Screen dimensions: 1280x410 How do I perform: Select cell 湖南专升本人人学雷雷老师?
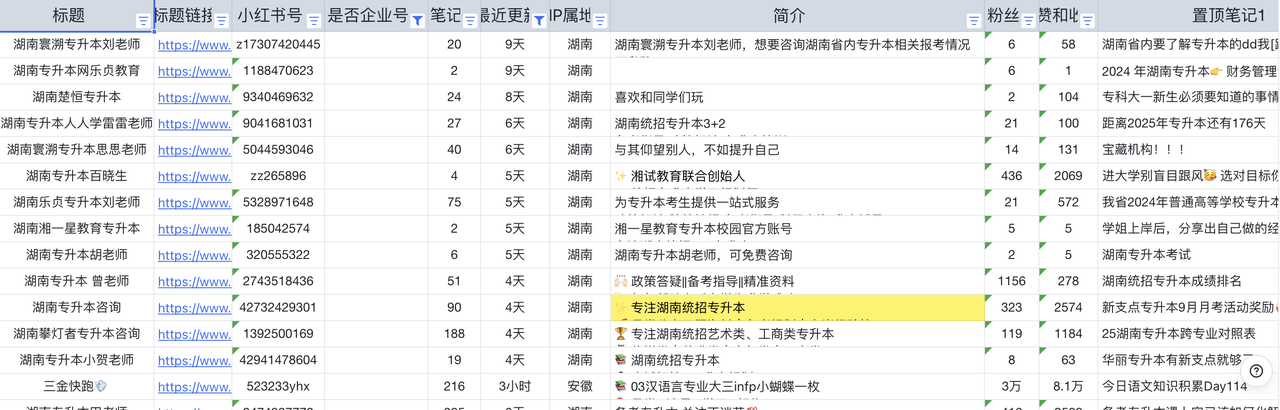[x=77, y=123]
